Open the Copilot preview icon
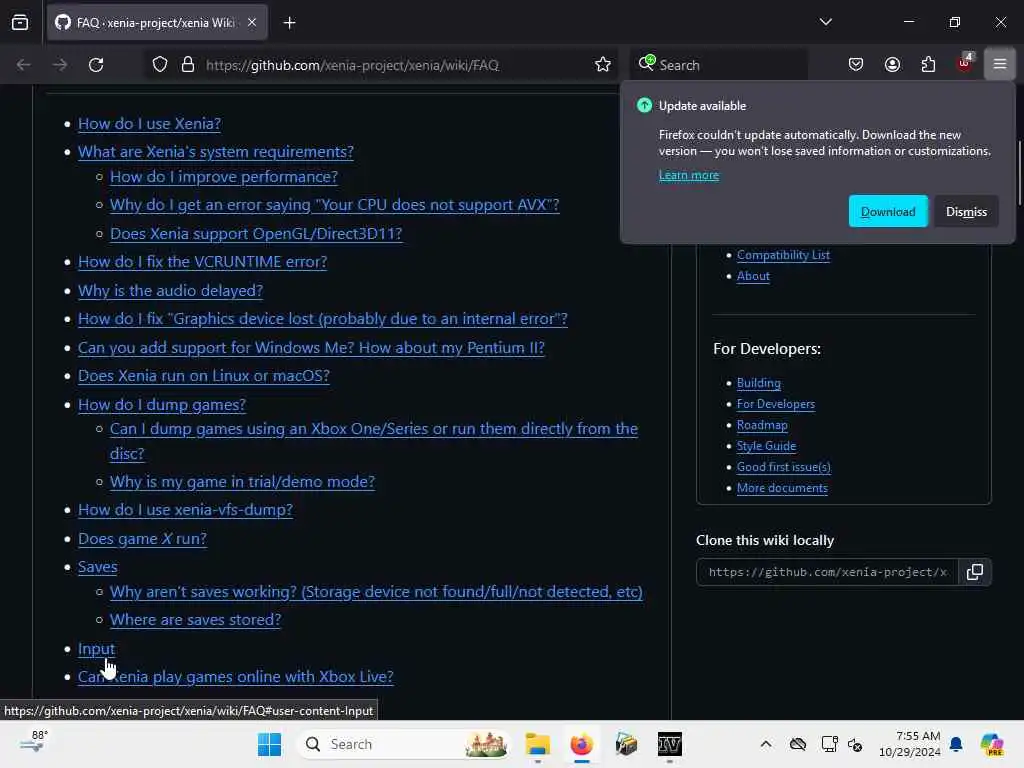The image size is (1024, 768). pos(991,744)
